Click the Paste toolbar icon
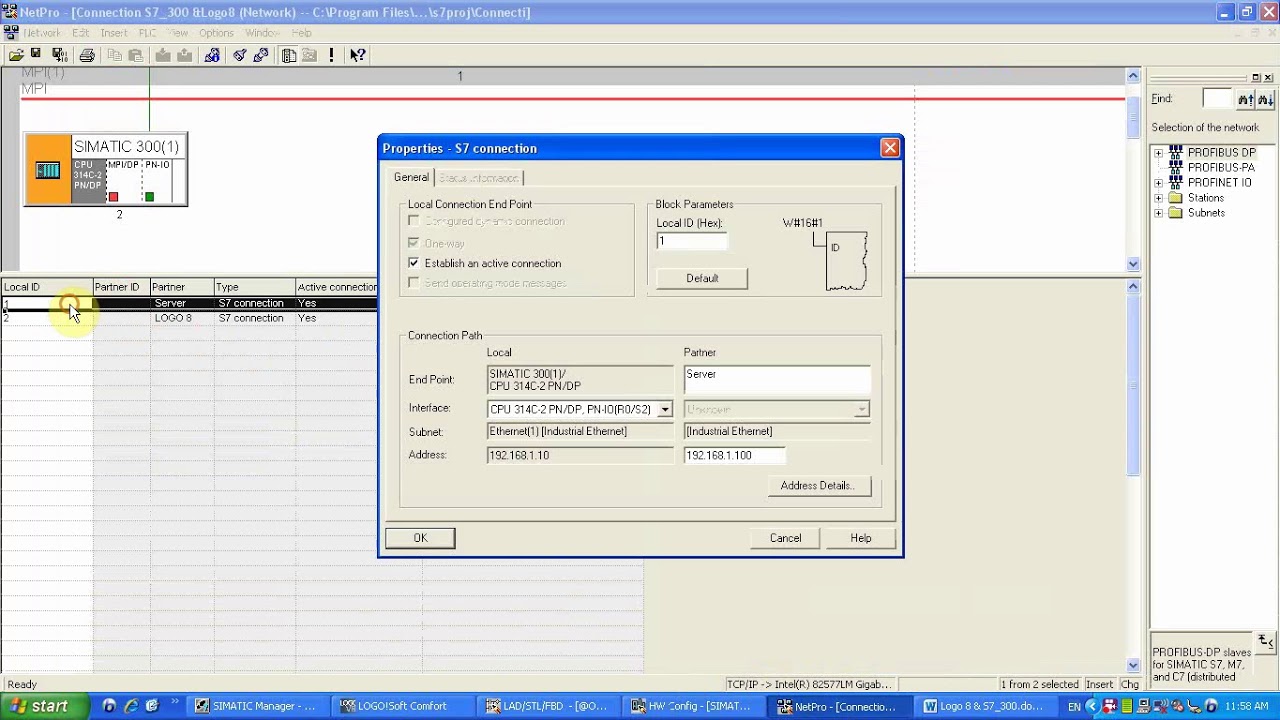The width and height of the screenshot is (1280, 720). coord(135,55)
